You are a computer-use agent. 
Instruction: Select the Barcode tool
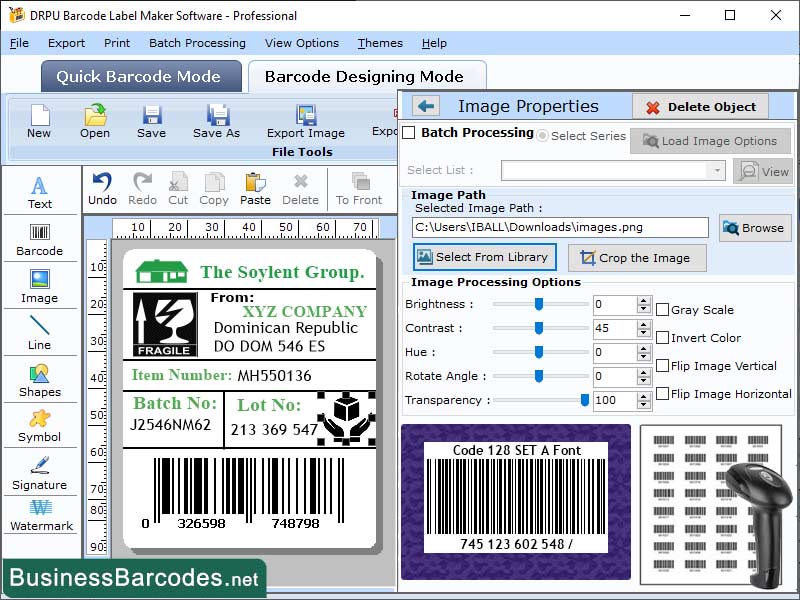tap(40, 238)
